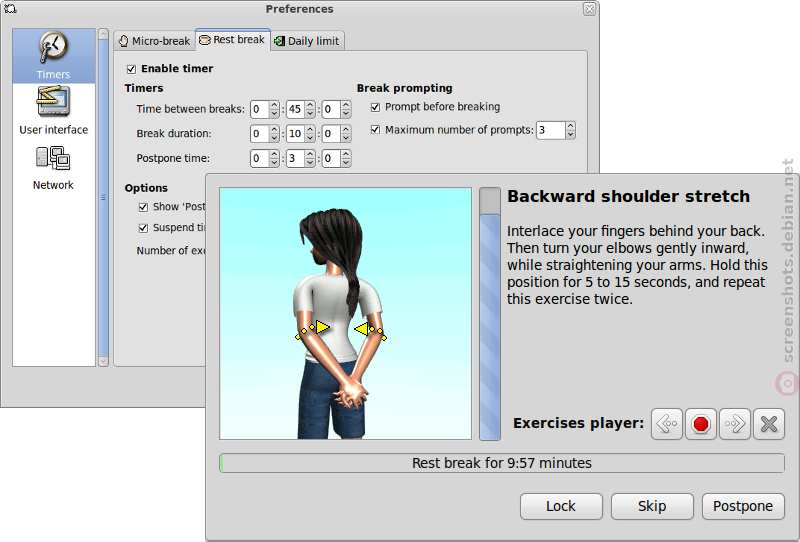
Task: Click Lock button in rest break window
Action: click(x=561, y=506)
